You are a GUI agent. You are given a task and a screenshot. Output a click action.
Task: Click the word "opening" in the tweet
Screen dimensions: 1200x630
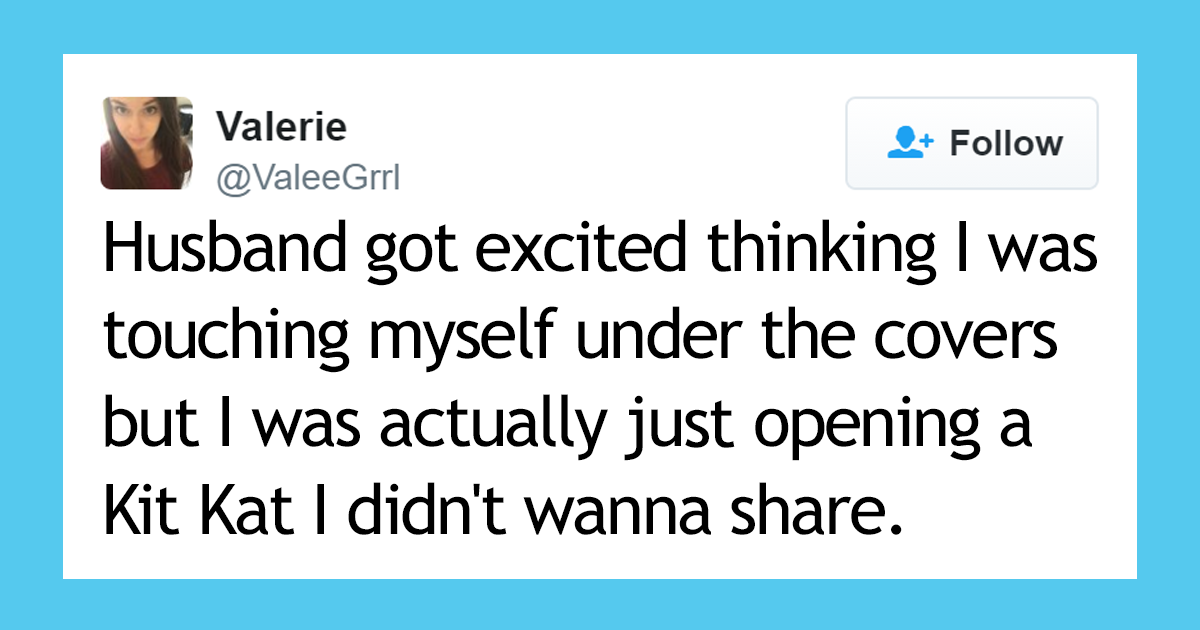tap(859, 429)
